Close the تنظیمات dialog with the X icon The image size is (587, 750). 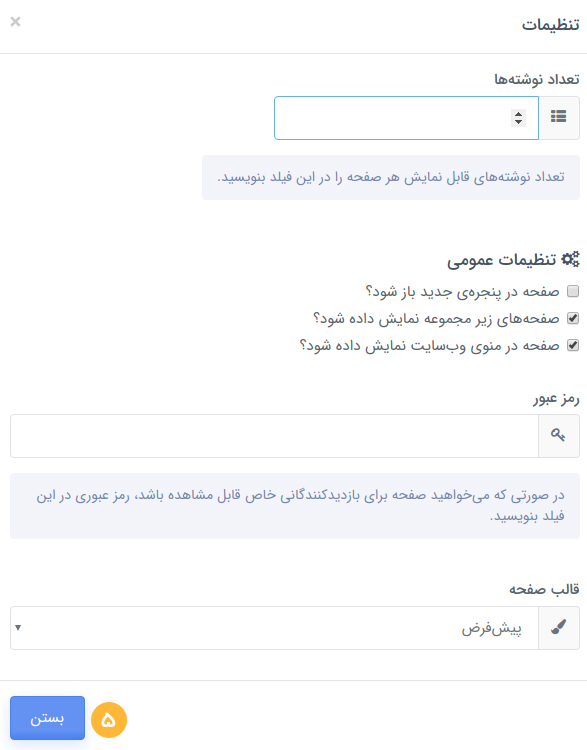(15, 22)
